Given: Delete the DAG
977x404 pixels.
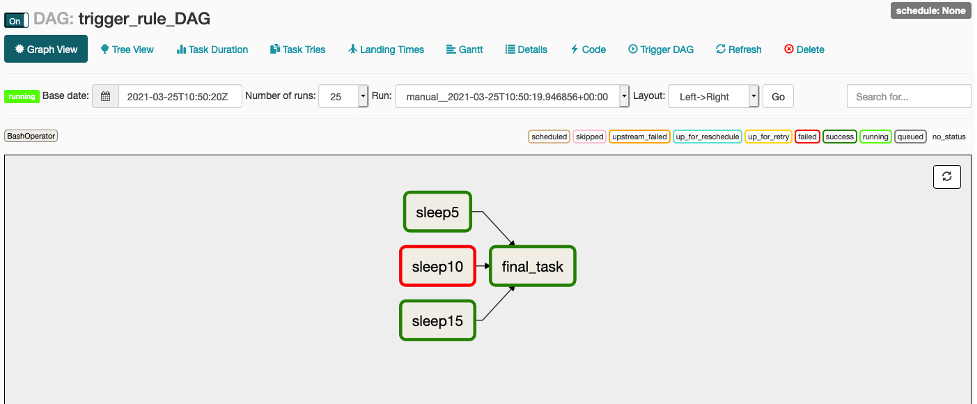Looking at the screenshot, I should pyautogui.click(x=804, y=49).
